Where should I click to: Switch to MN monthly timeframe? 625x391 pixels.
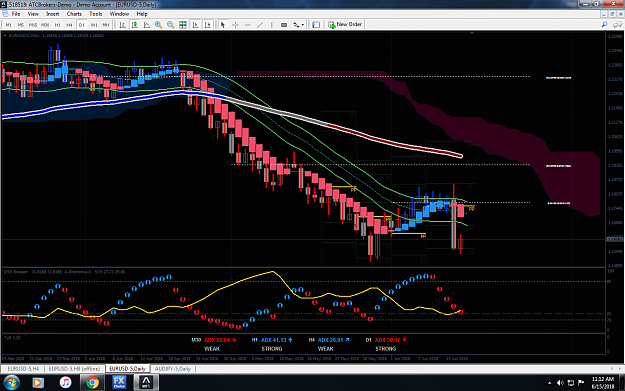tap(106, 25)
